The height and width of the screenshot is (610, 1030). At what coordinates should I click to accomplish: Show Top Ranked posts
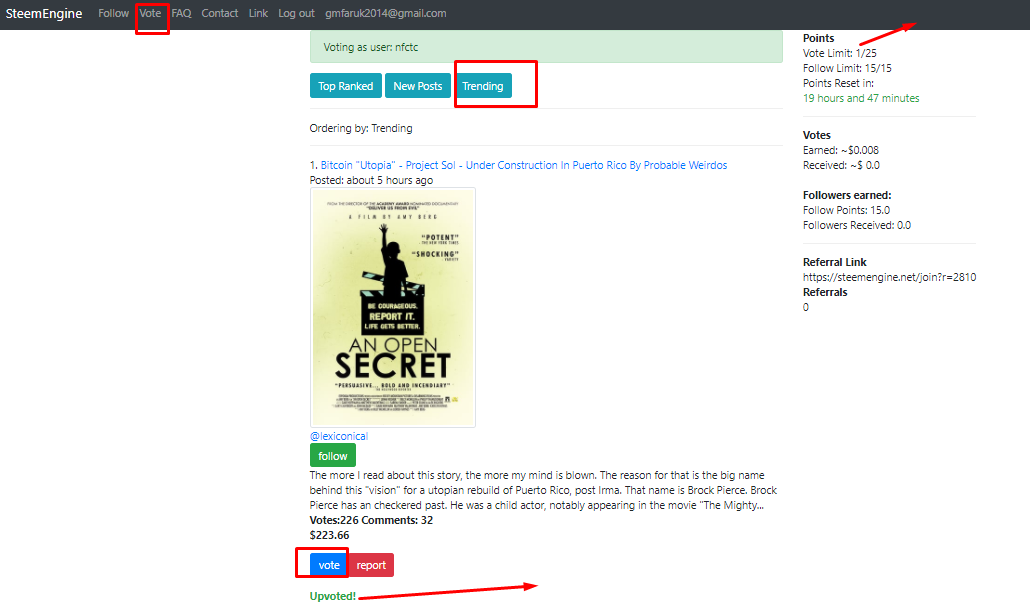point(346,86)
